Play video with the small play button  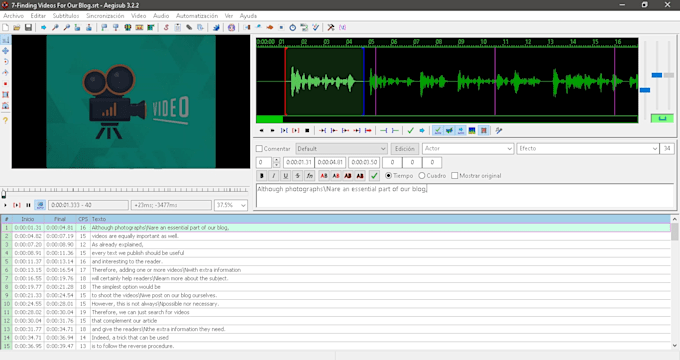5,205
